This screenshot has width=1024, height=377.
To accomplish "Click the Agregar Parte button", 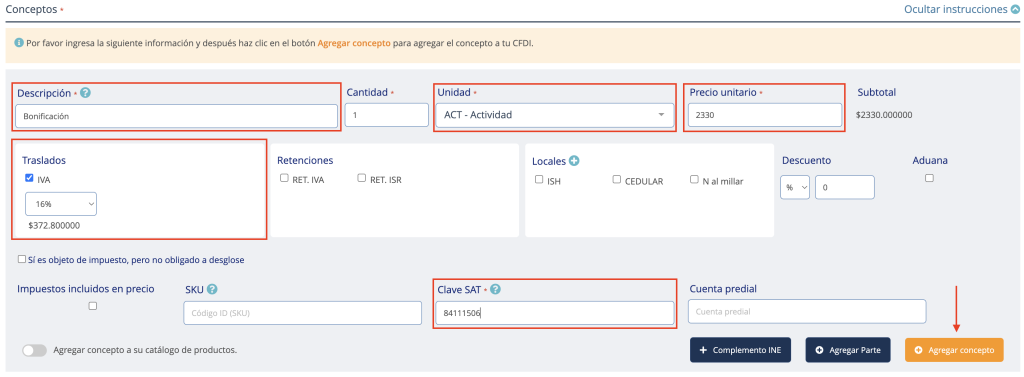I will tap(848, 350).
